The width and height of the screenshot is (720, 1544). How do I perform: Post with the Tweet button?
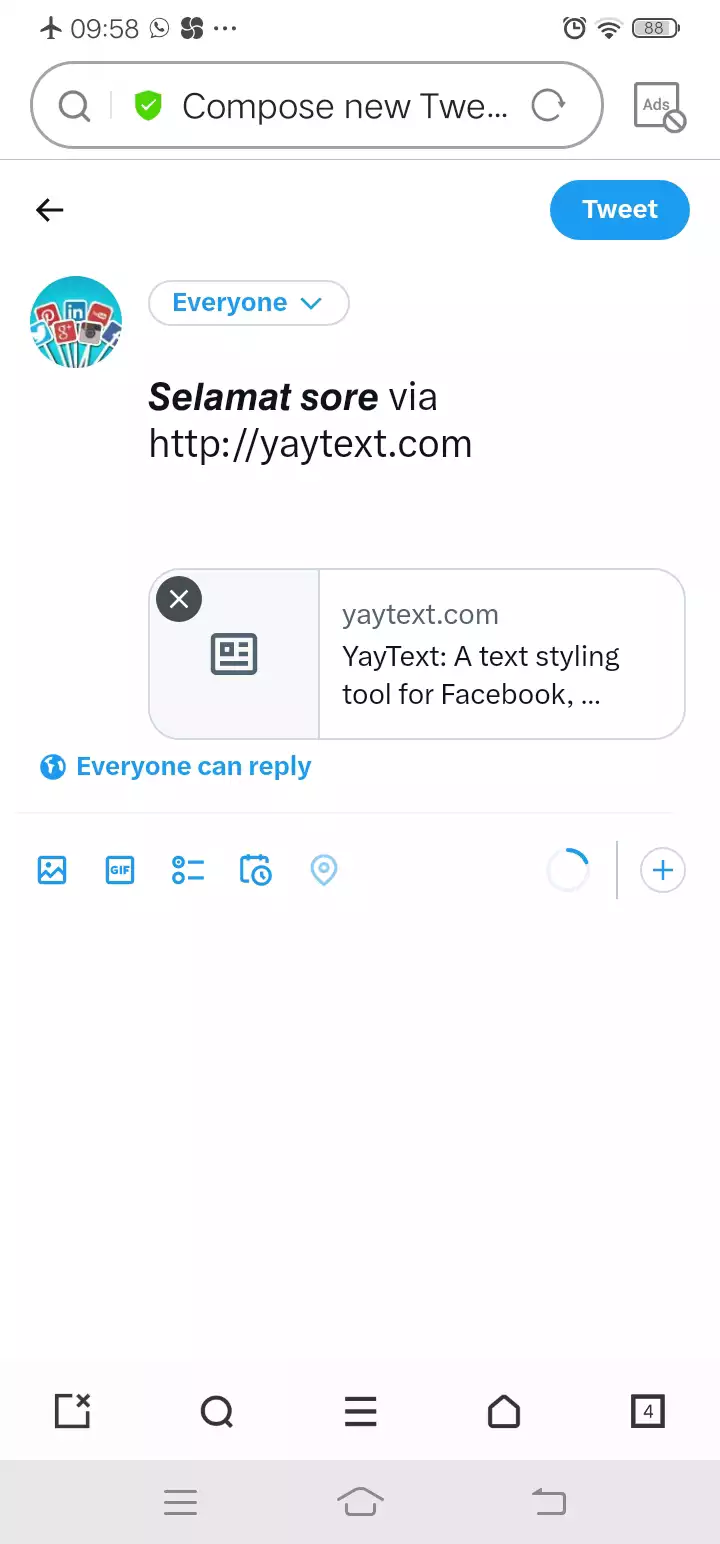click(620, 210)
